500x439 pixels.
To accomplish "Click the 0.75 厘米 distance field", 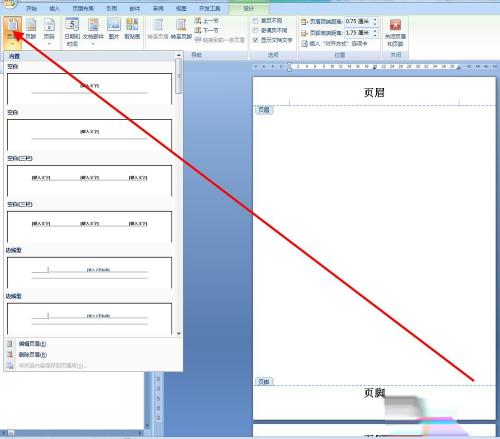I will pos(358,22).
